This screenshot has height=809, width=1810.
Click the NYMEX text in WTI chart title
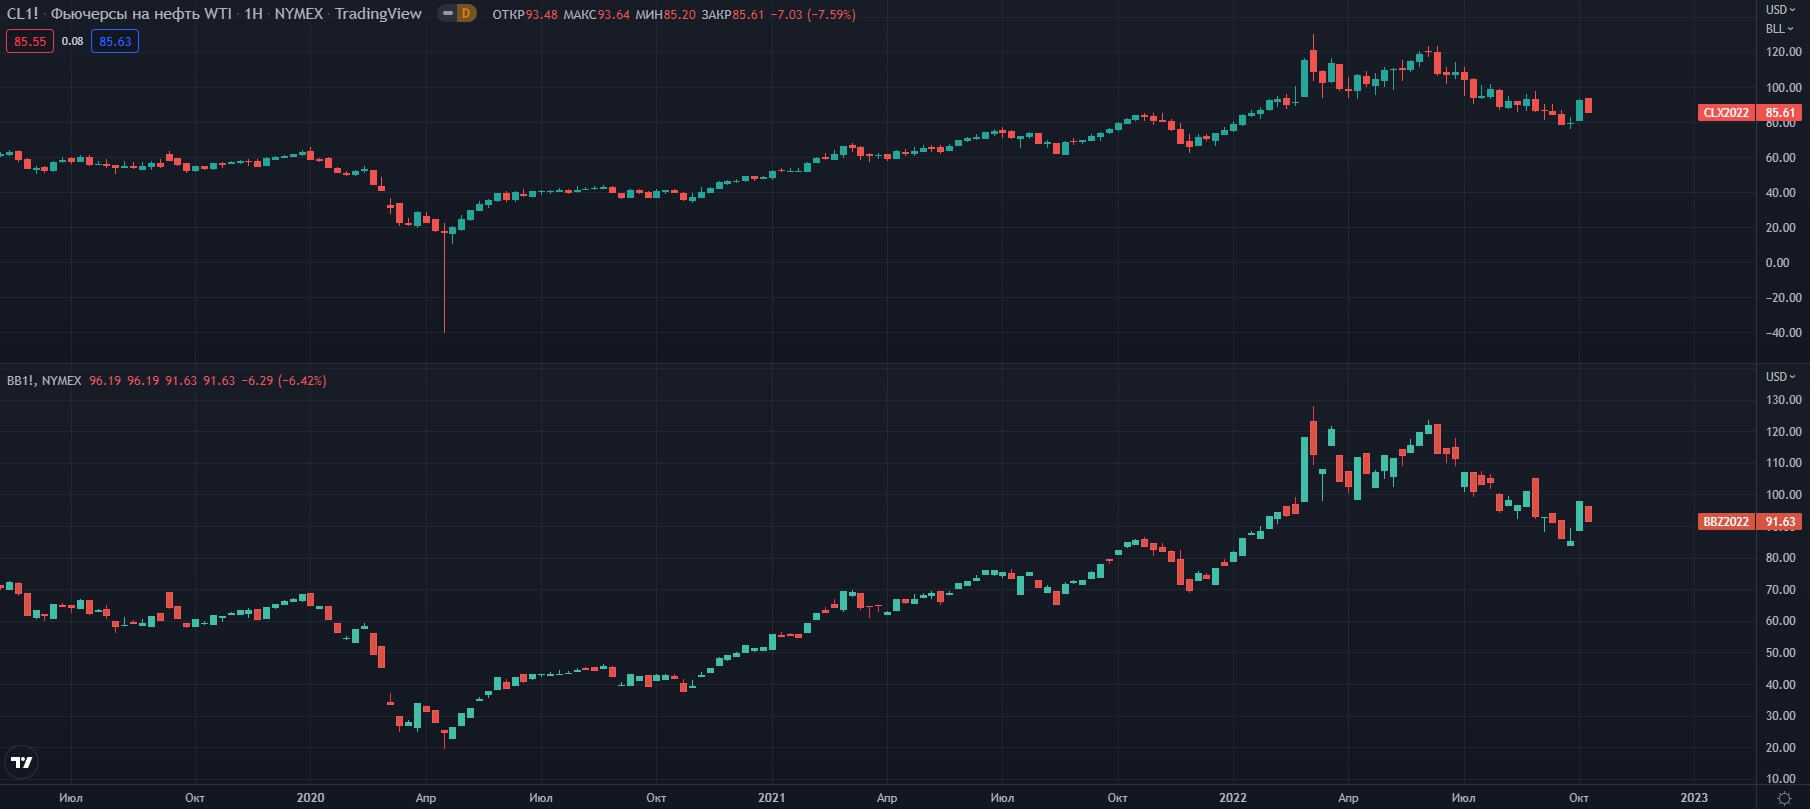click(298, 14)
